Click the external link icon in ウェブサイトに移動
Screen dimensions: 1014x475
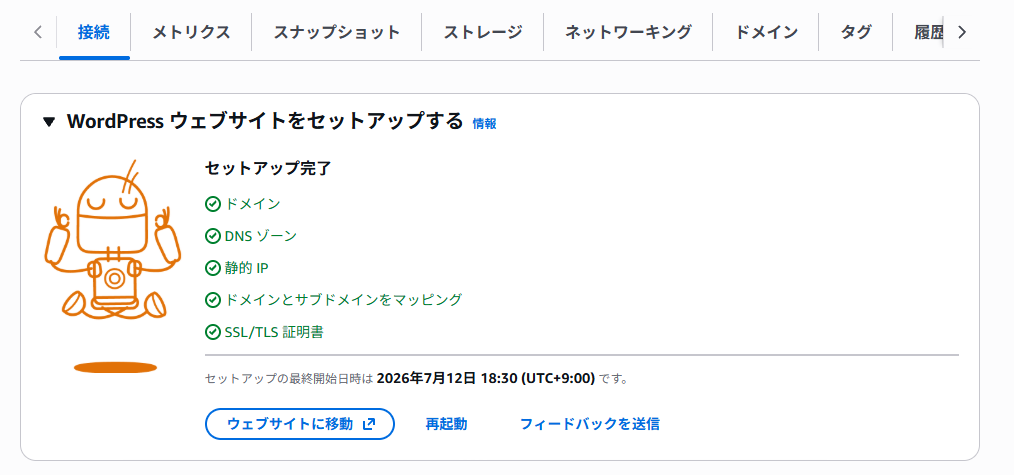click(369, 424)
